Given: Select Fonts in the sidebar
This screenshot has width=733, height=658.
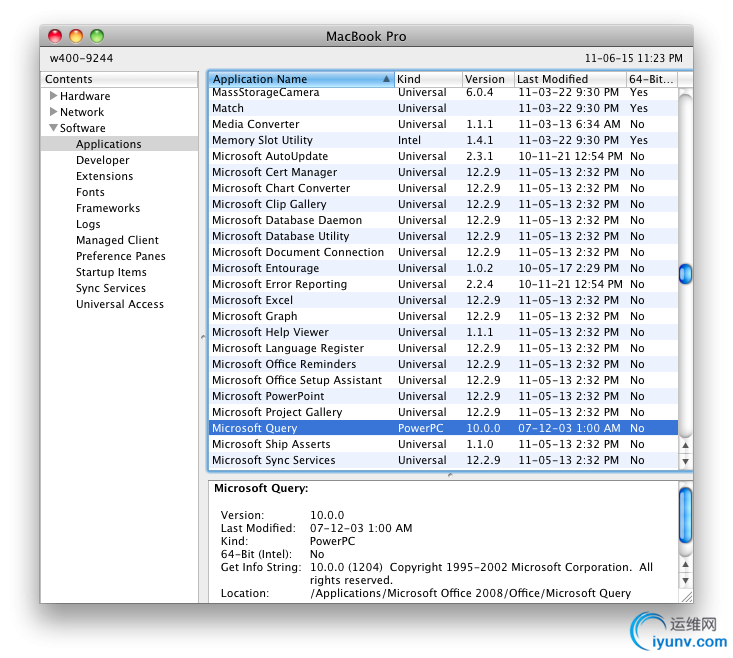Looking at the screenshot, I should [x=90, y=192].
